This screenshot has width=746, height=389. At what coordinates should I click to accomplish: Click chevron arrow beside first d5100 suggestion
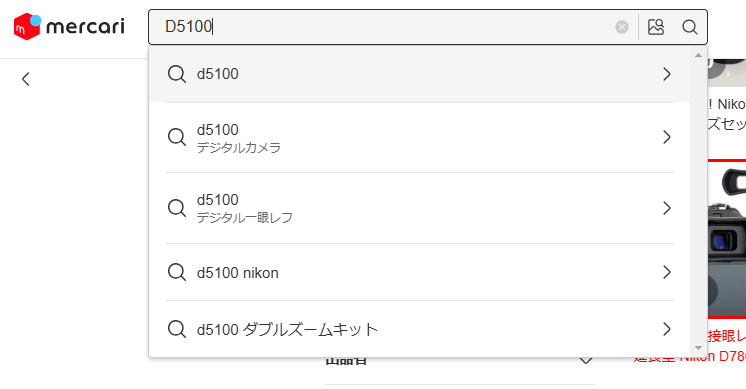[x=667, y=74]
